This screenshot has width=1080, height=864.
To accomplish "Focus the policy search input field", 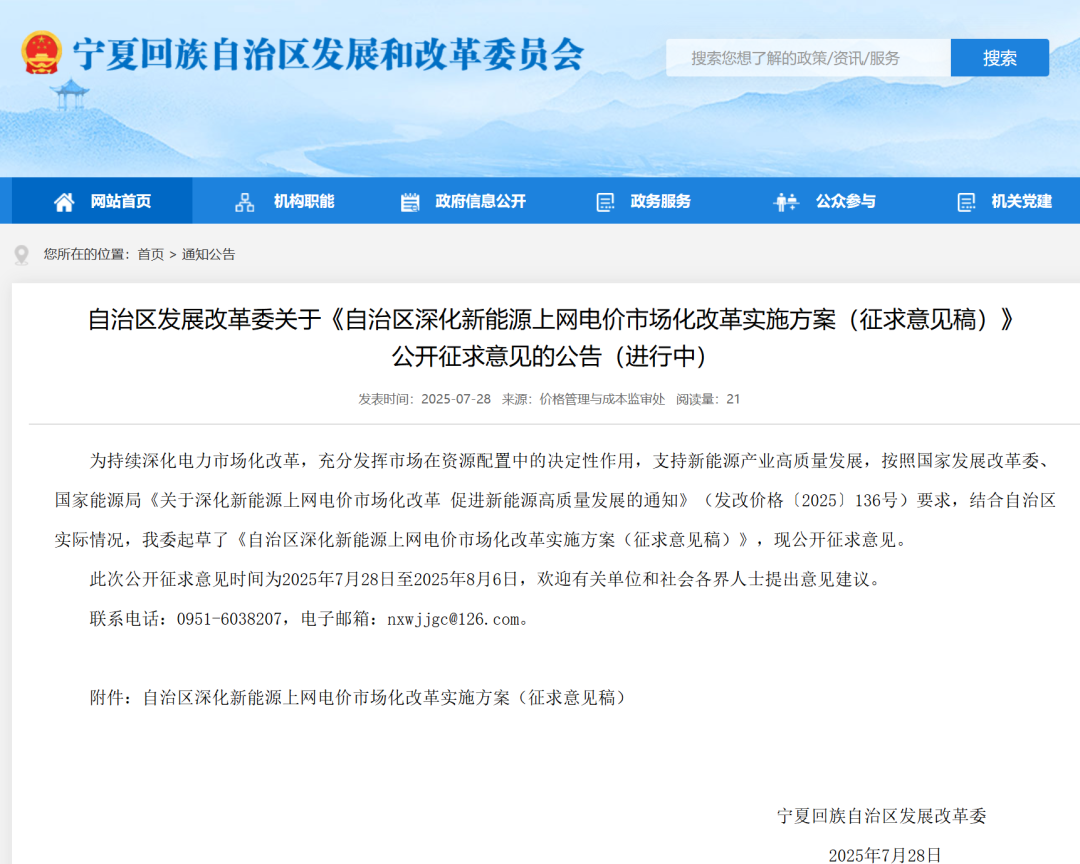I will pos(808,58).
